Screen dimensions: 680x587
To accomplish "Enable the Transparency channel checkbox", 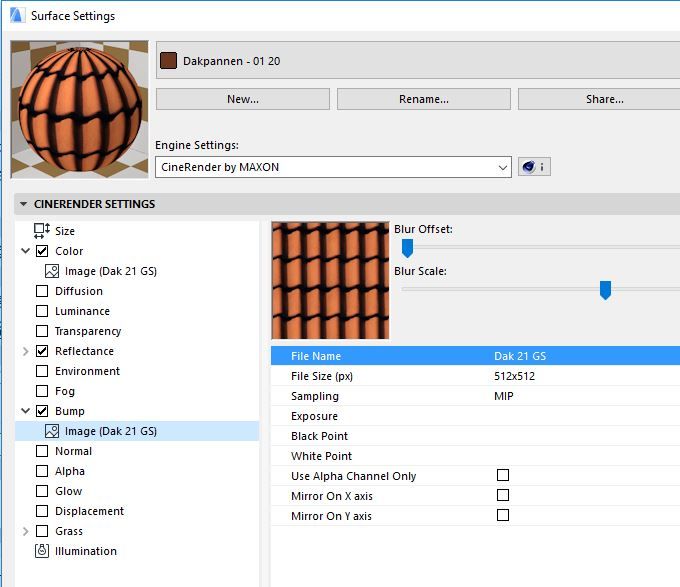I will [x=42, y=331].
